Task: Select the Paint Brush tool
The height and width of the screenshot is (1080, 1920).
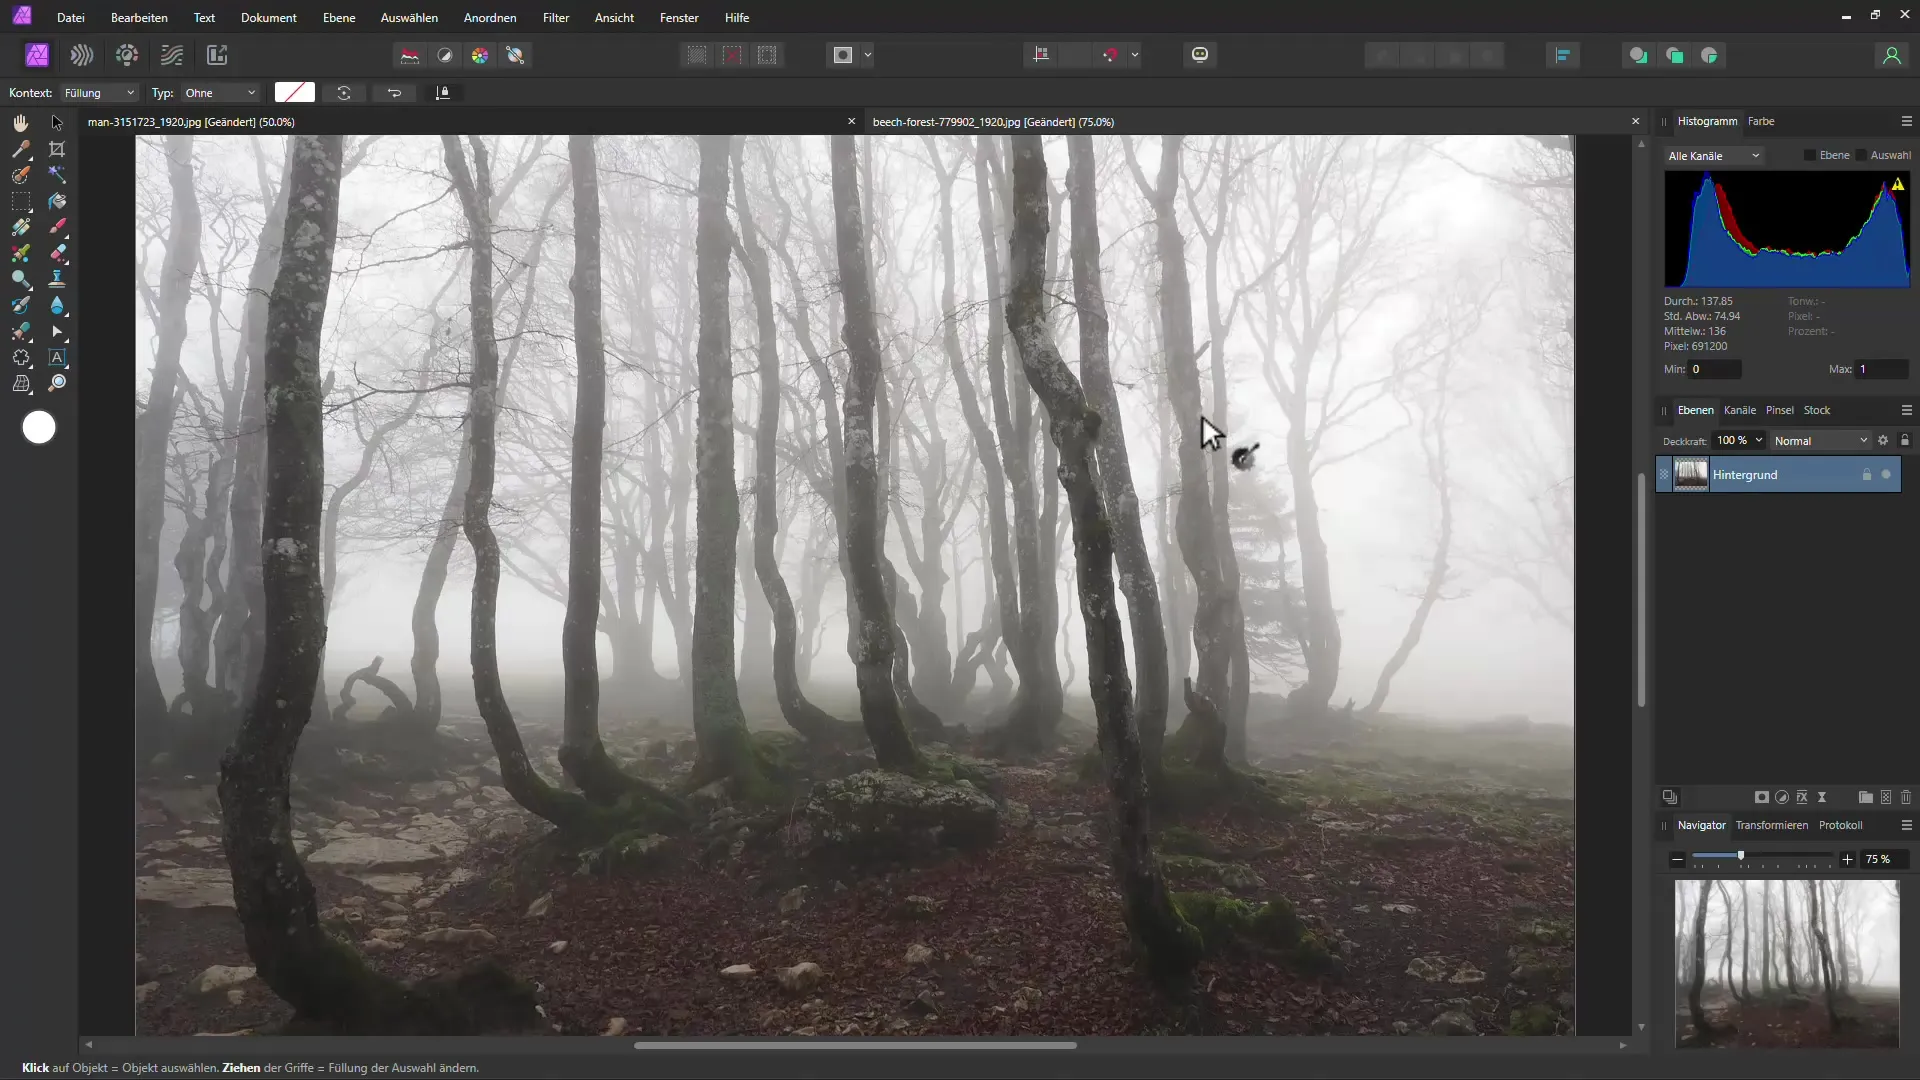Action: 57,227
